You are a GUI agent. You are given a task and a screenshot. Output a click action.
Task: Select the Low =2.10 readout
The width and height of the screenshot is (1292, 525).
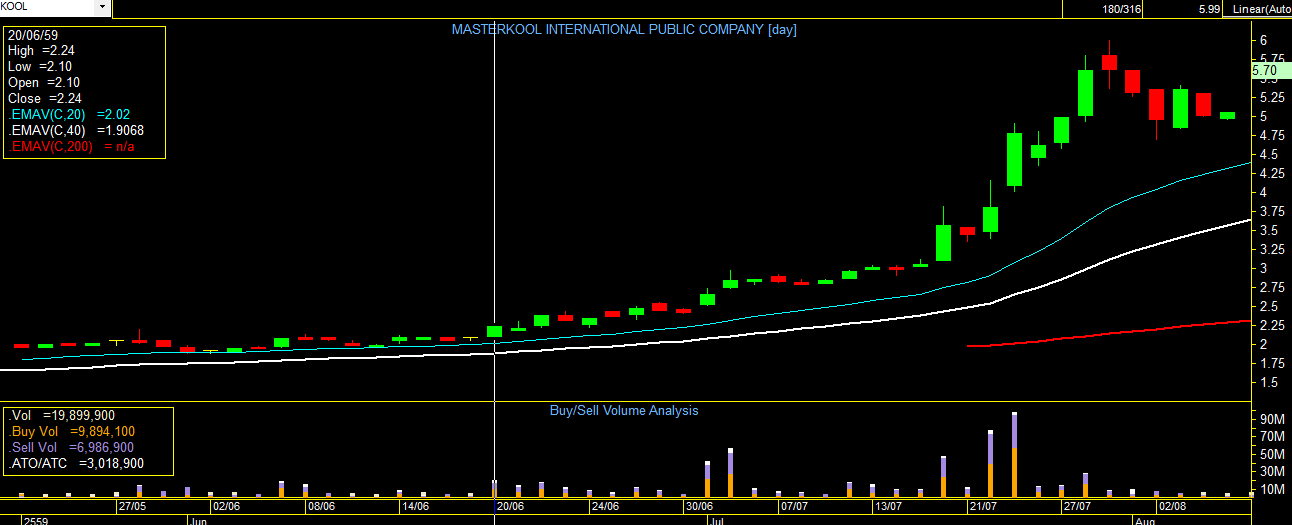pyautogui.click(x=40, y=67)
